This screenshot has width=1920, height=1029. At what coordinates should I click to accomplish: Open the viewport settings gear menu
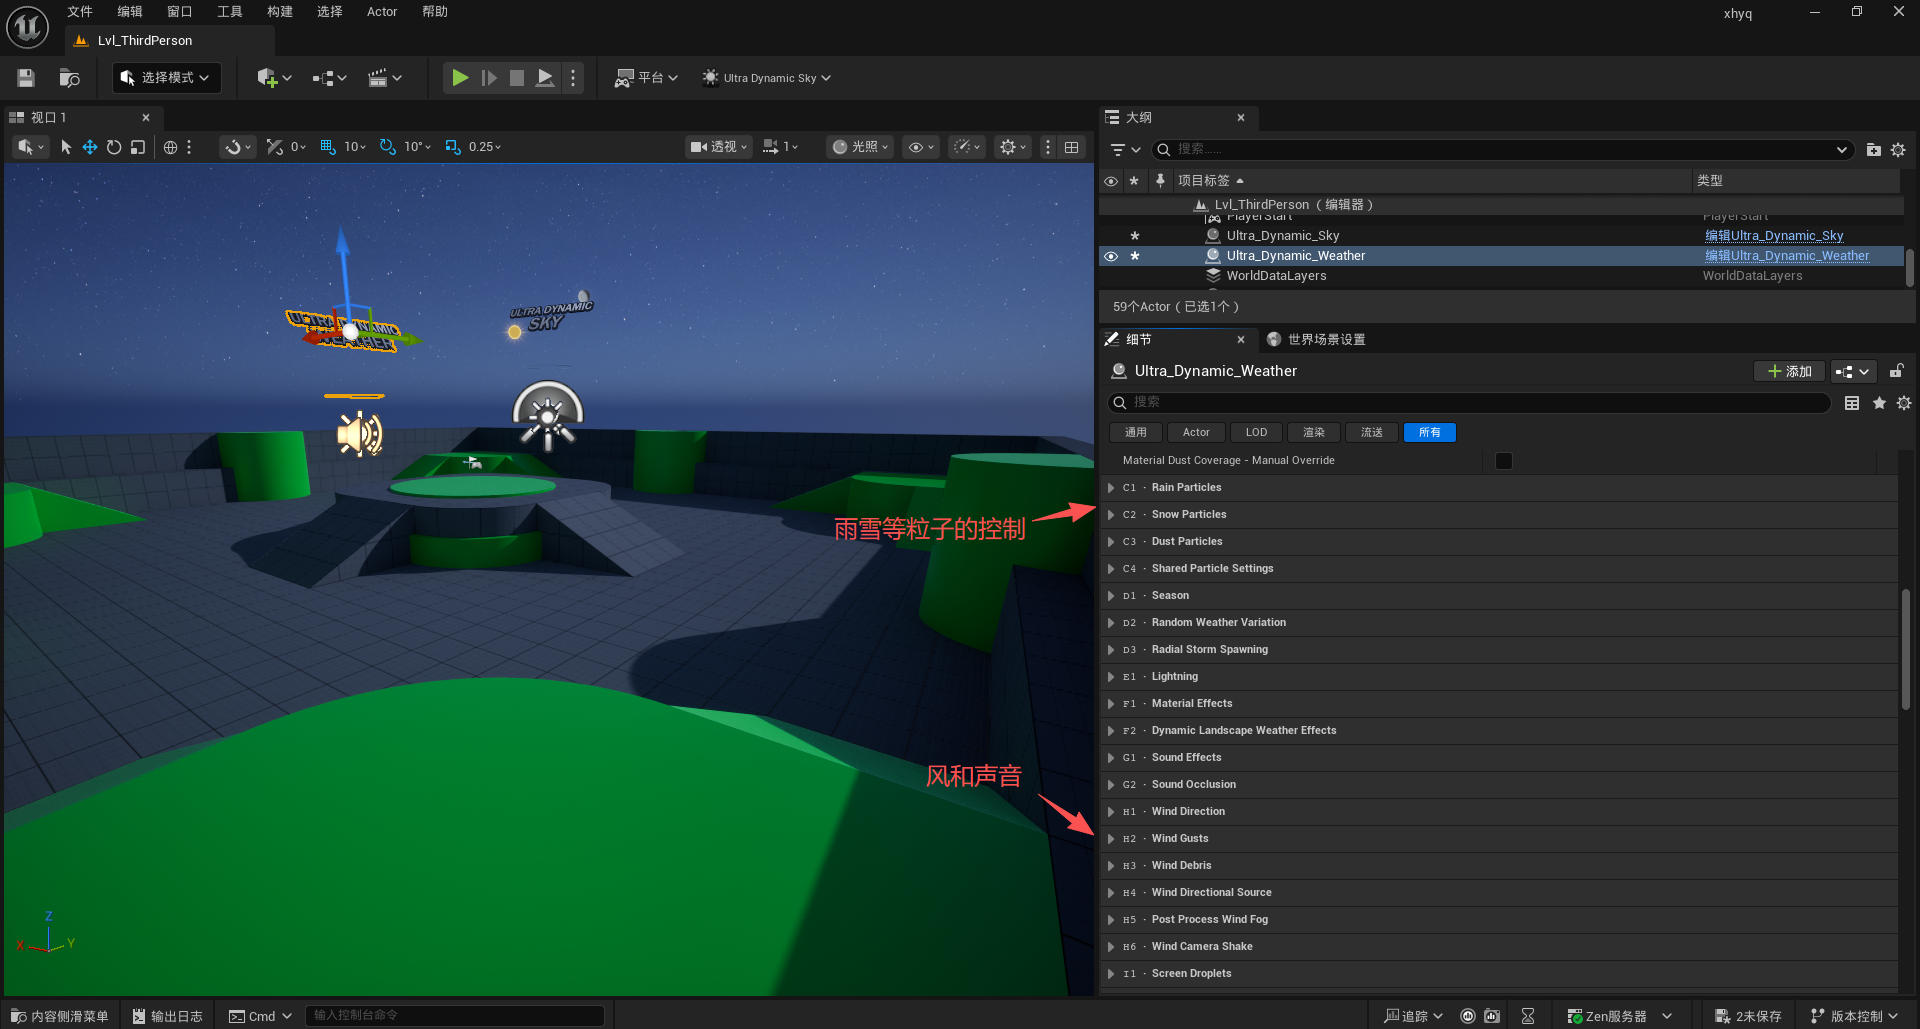1013,147
